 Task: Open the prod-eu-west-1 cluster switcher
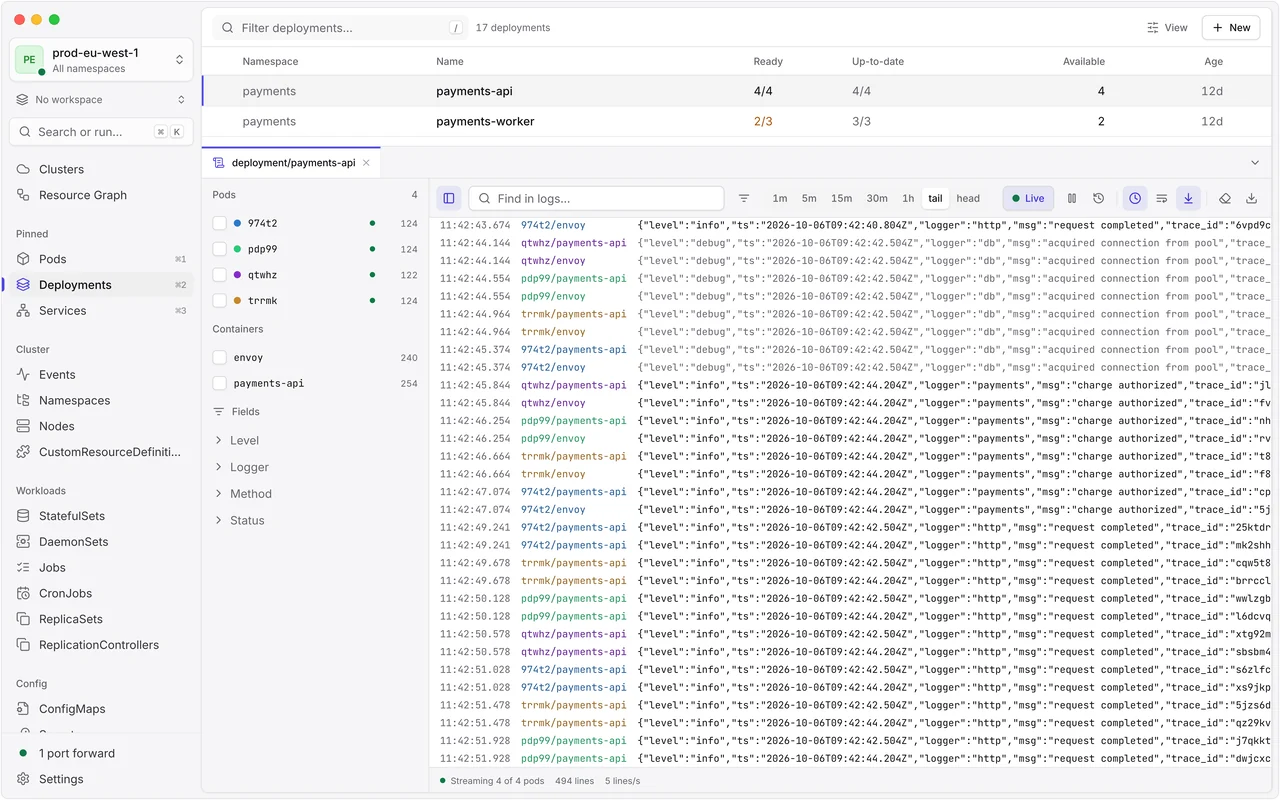[x=101, y=60]
